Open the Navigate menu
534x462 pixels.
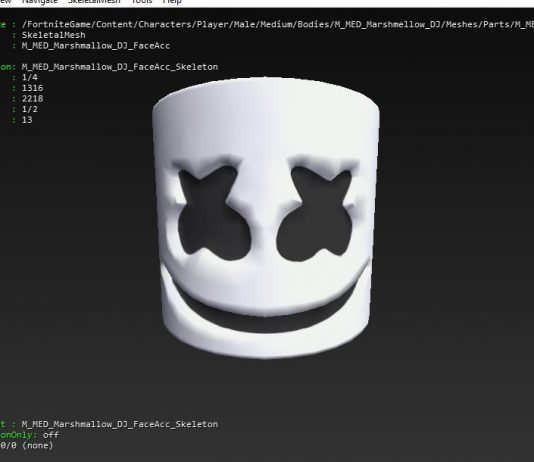(40, 2)
